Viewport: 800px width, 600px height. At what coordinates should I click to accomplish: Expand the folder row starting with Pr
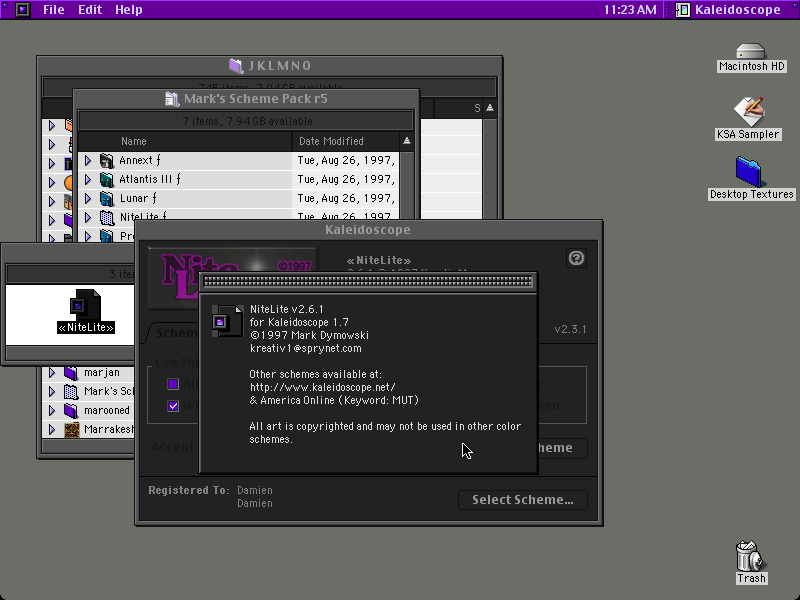tap(88, 236)
